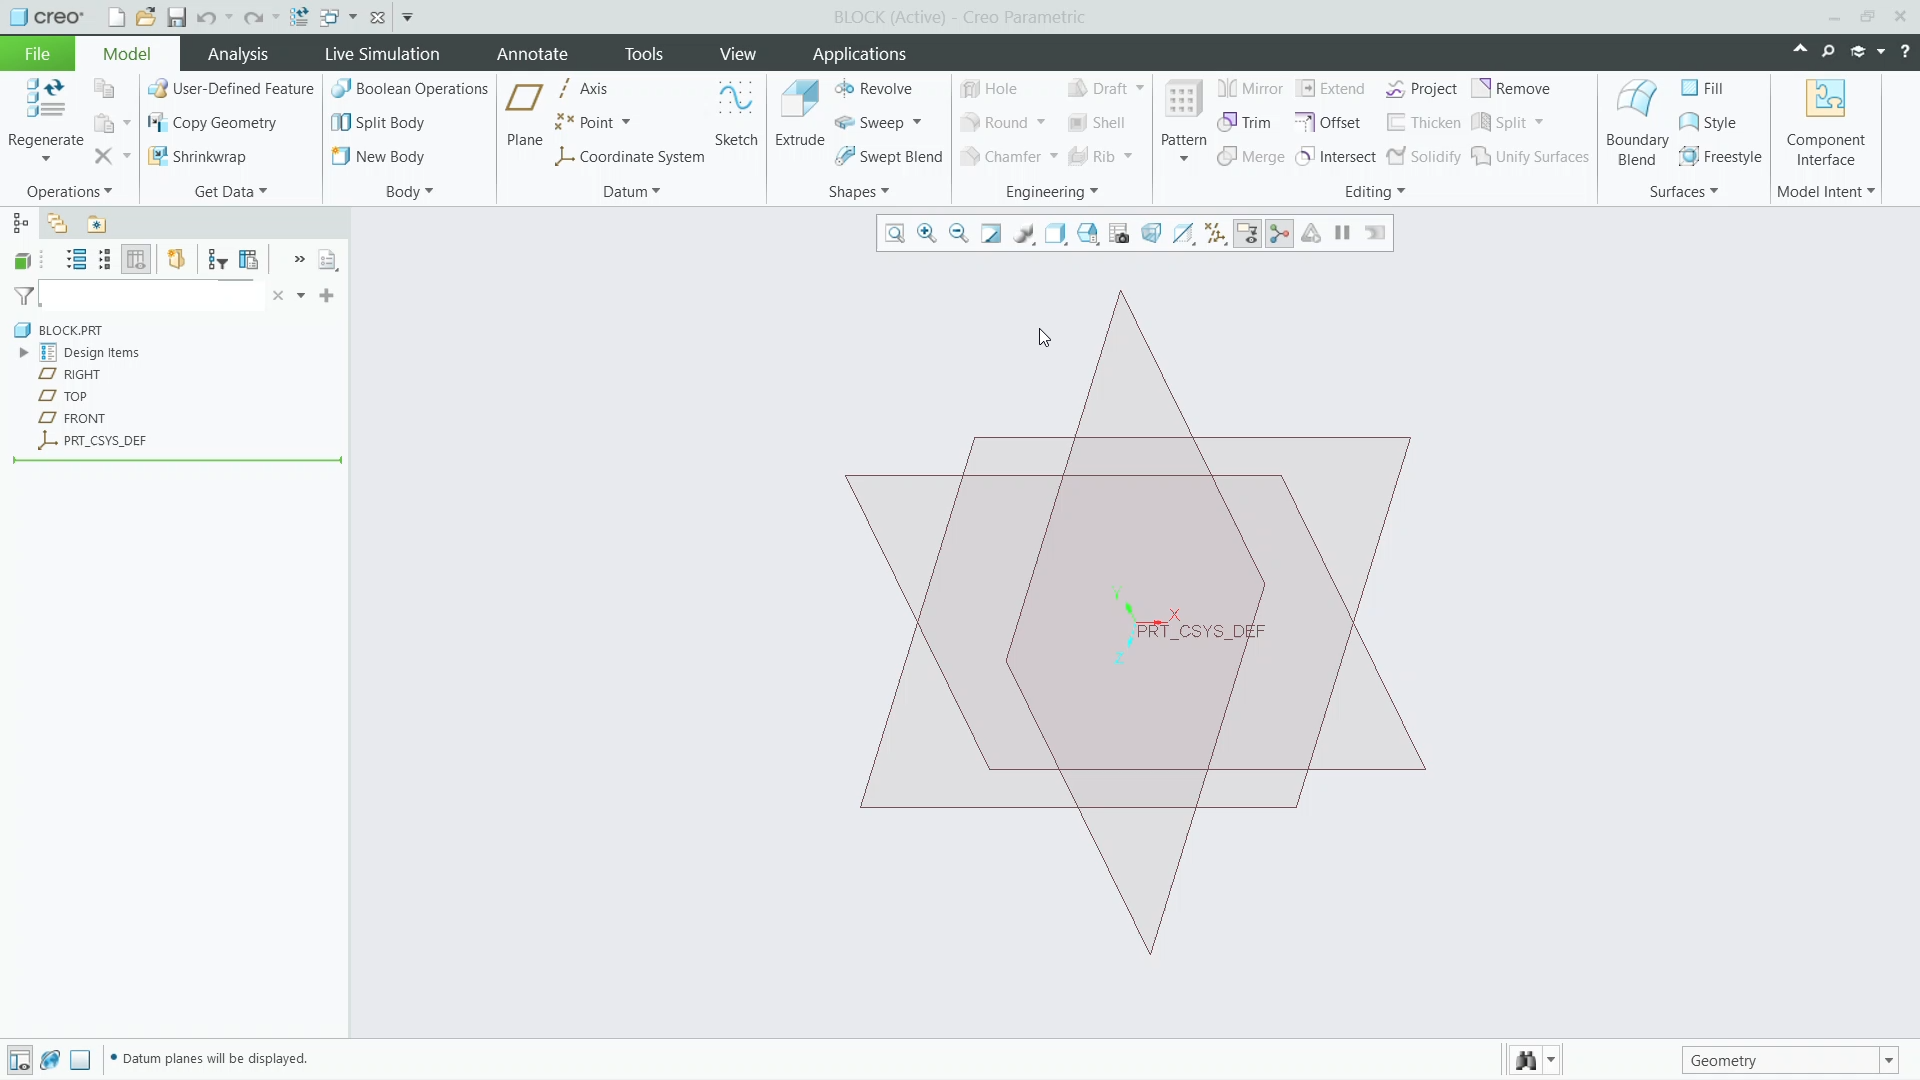Open the Favorites folder tab icon
The image size is (1920, 1080).
(x=96, y=224)
